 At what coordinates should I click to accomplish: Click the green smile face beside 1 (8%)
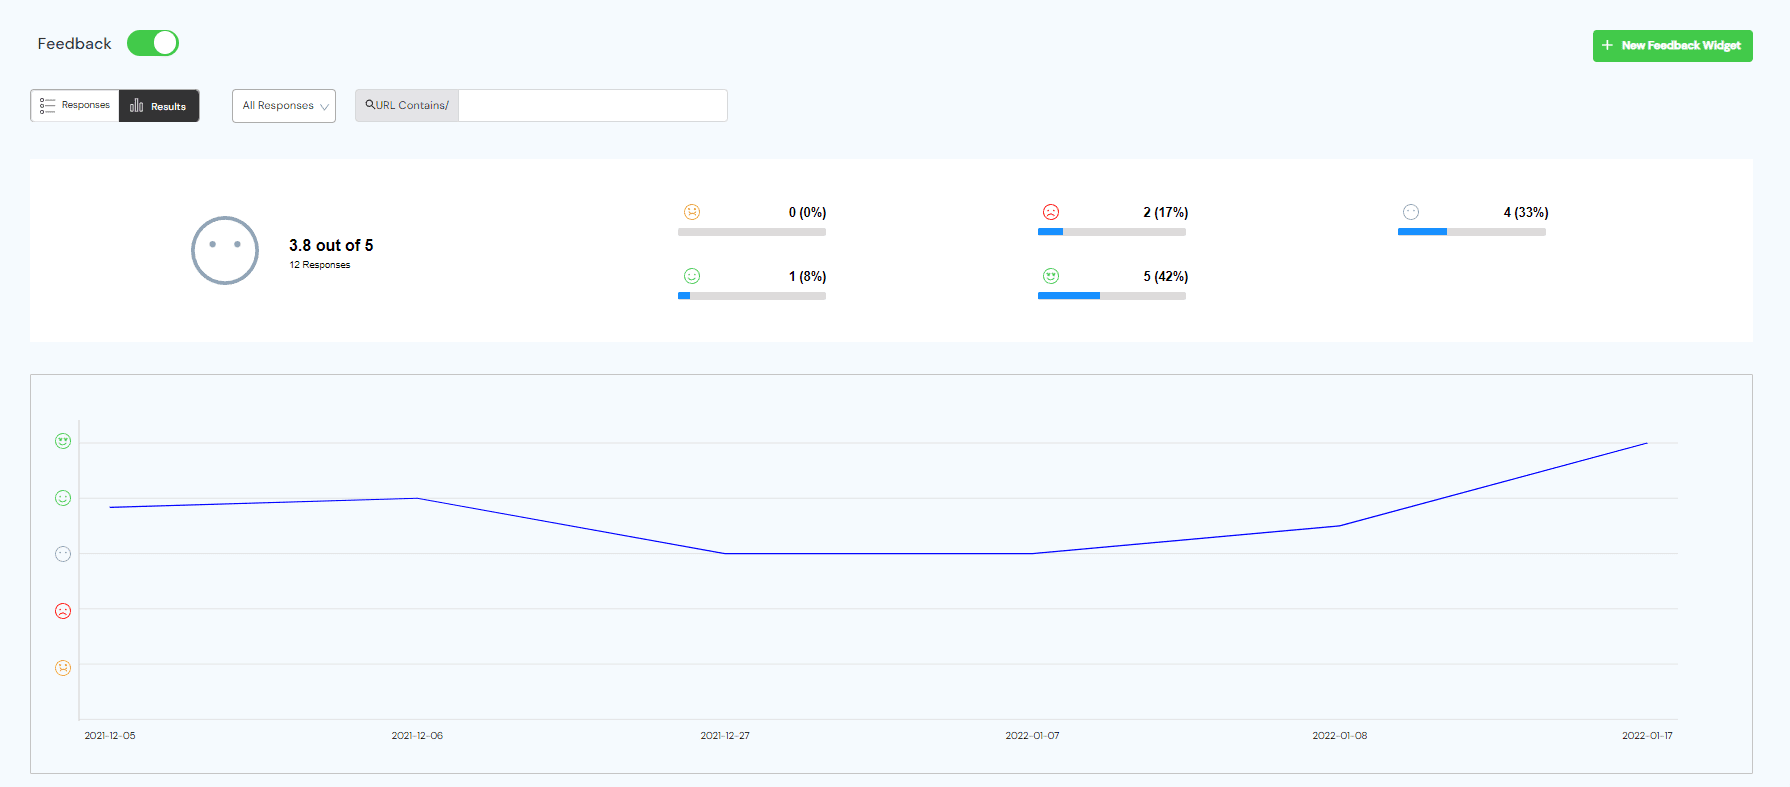[x=692, y=276]
